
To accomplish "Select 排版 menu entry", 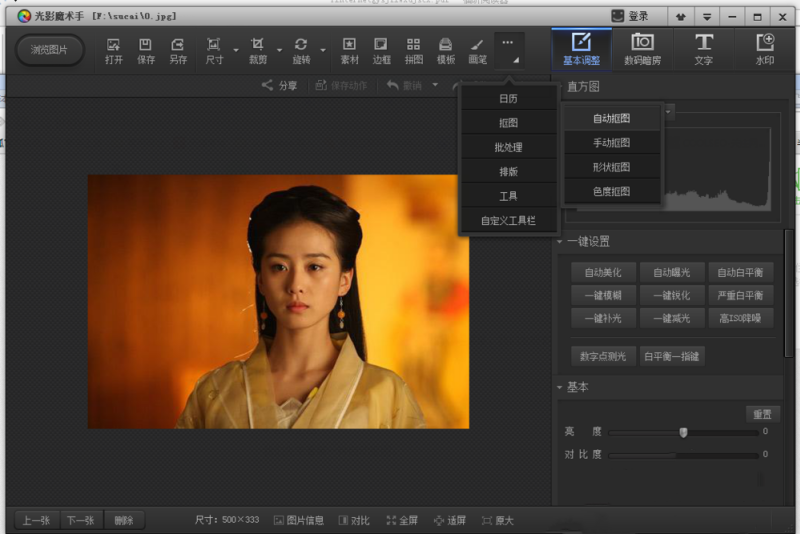I will coord(508,172).
